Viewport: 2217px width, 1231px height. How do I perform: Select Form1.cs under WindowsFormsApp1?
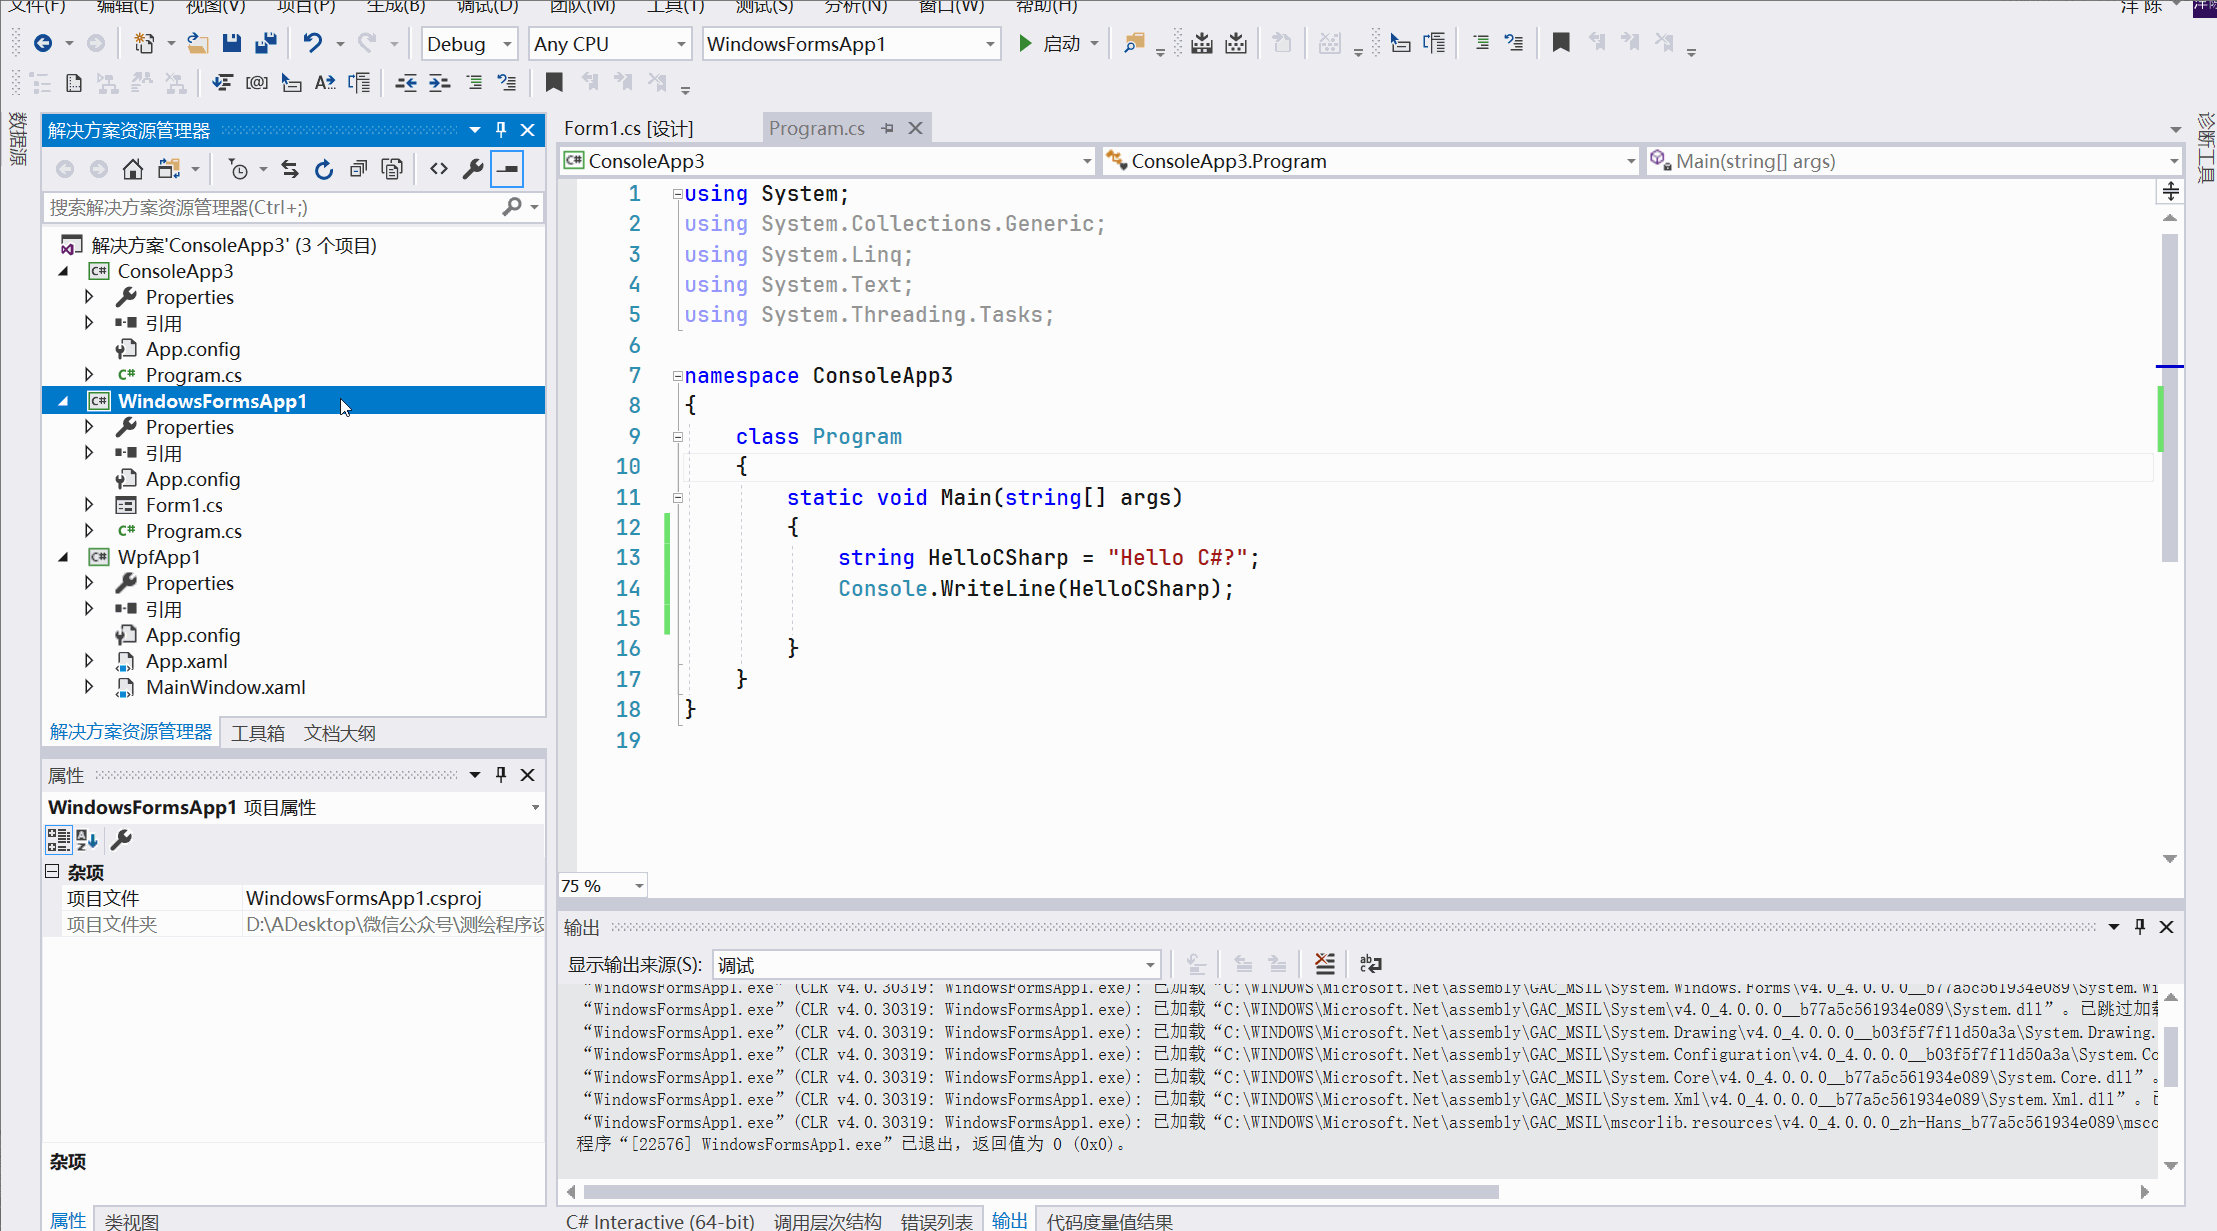184,505
